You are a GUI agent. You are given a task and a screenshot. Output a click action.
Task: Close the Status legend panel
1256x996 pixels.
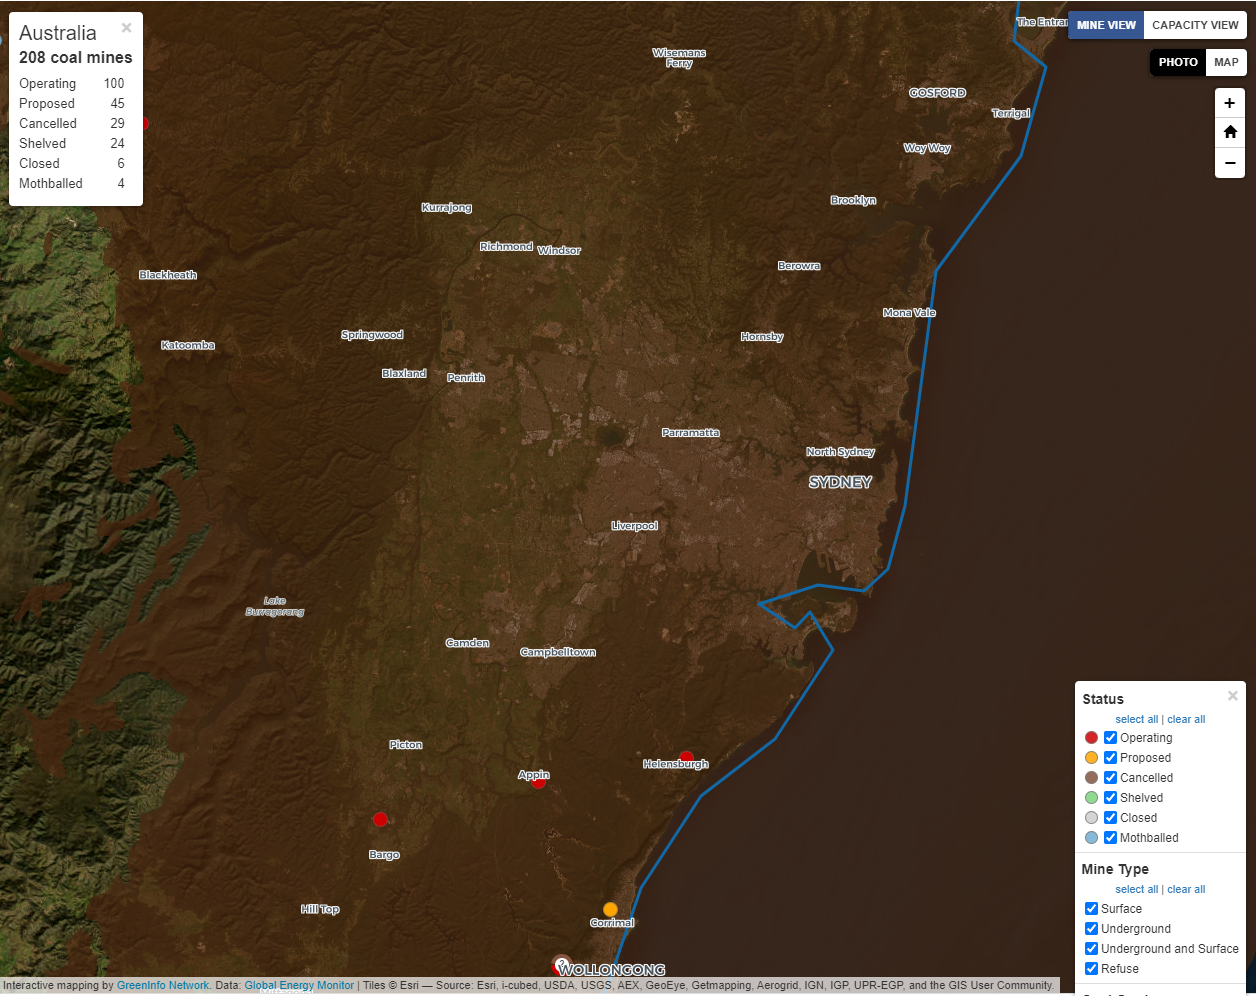[x=1232, y=696]
